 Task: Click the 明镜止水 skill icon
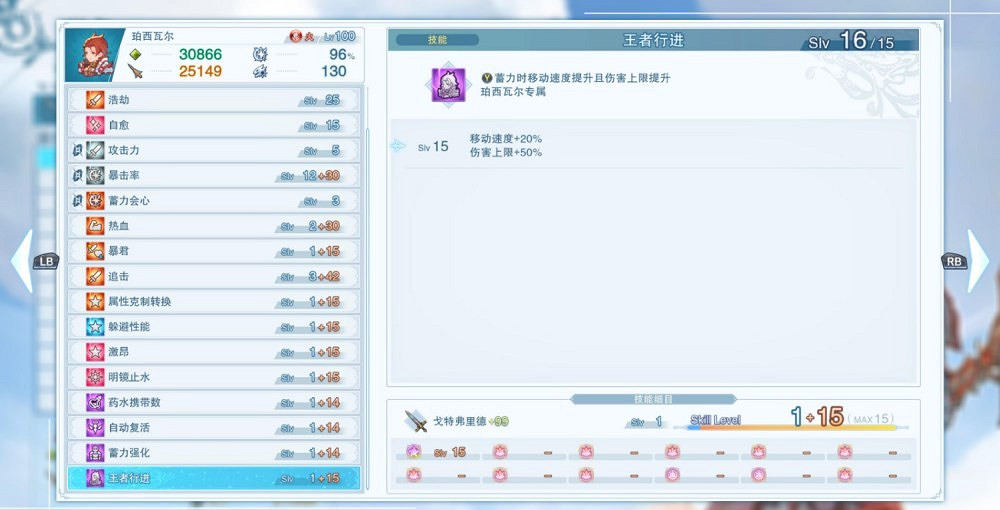point(95,377)
